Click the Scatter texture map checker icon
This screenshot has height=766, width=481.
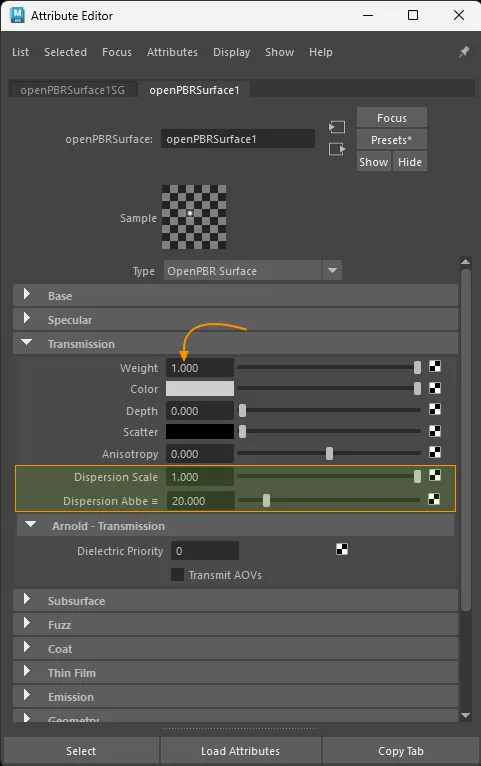[x=435, y=431]
